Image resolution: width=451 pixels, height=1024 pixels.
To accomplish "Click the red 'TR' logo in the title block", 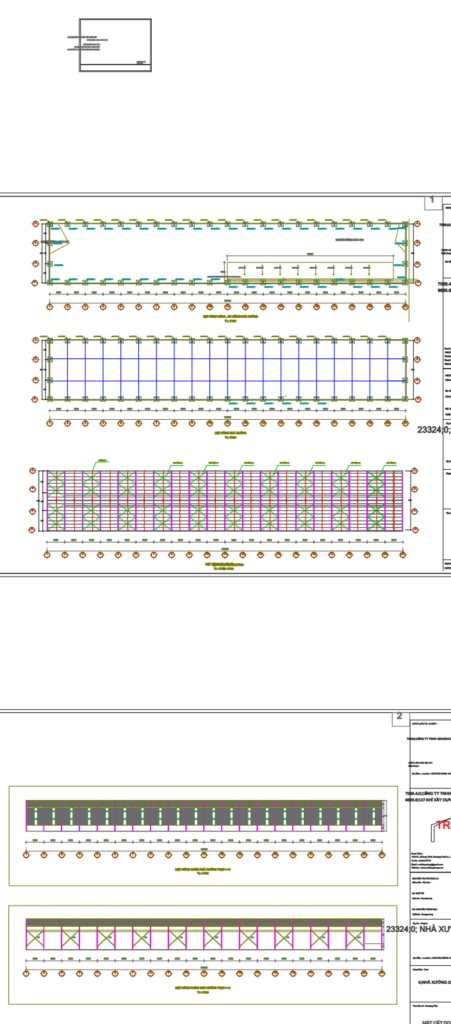I will click(443, 825).
